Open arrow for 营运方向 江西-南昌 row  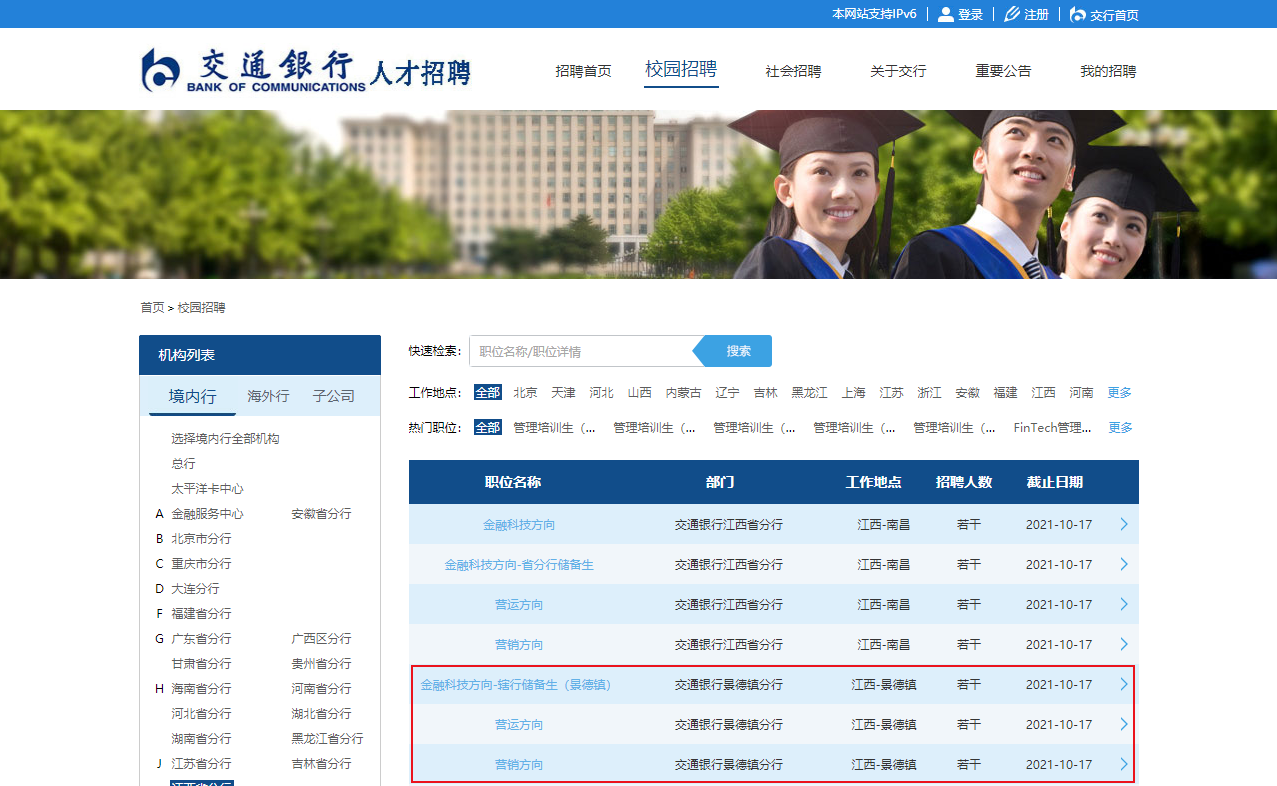(1124, 604)
